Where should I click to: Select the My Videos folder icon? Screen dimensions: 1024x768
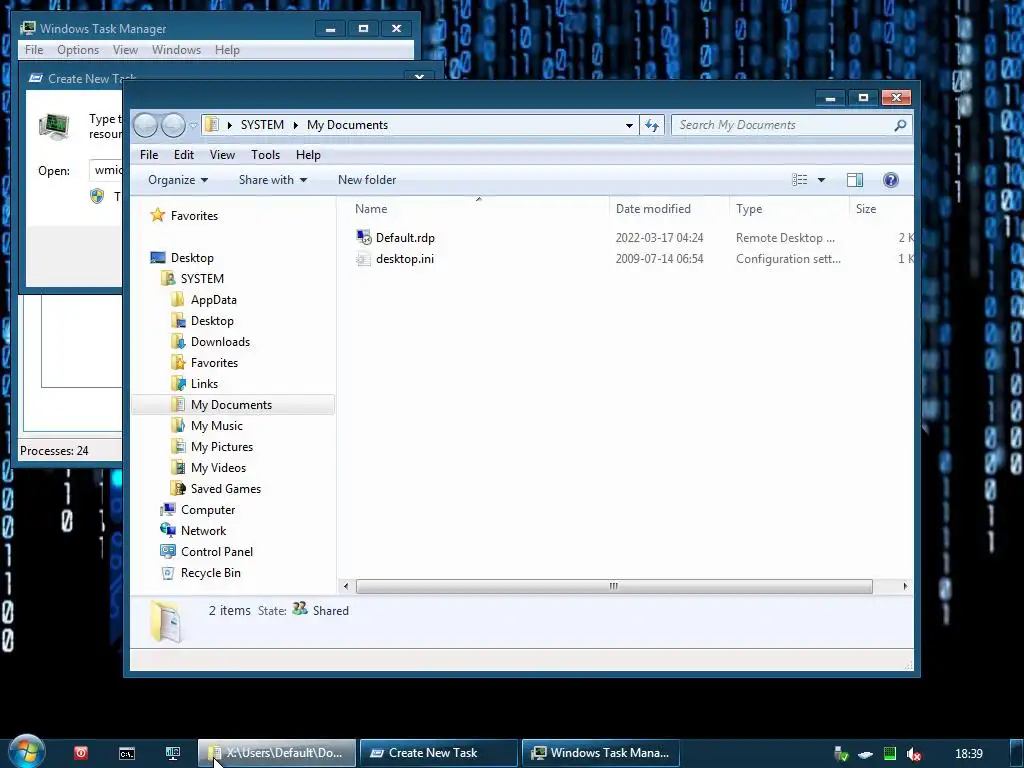pyautogui.click(x=178, y=468)
